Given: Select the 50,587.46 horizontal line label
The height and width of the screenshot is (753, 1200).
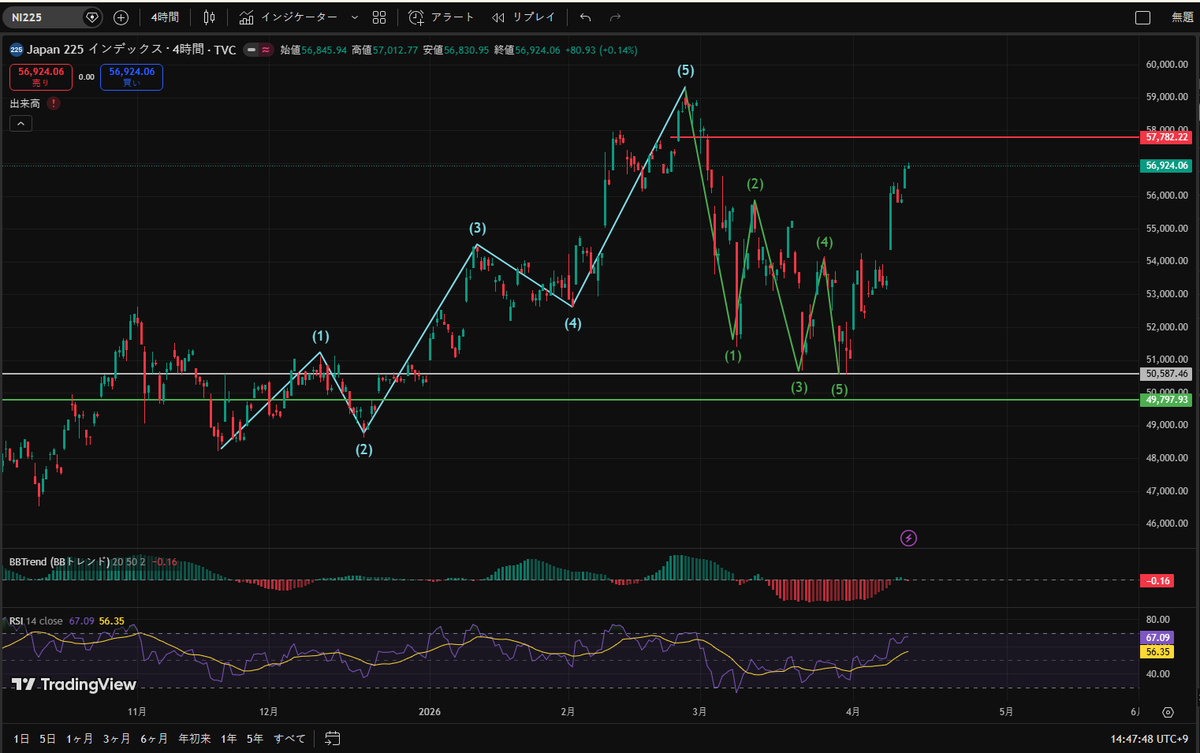Looking at the screenshot, I should [1167, 374].
